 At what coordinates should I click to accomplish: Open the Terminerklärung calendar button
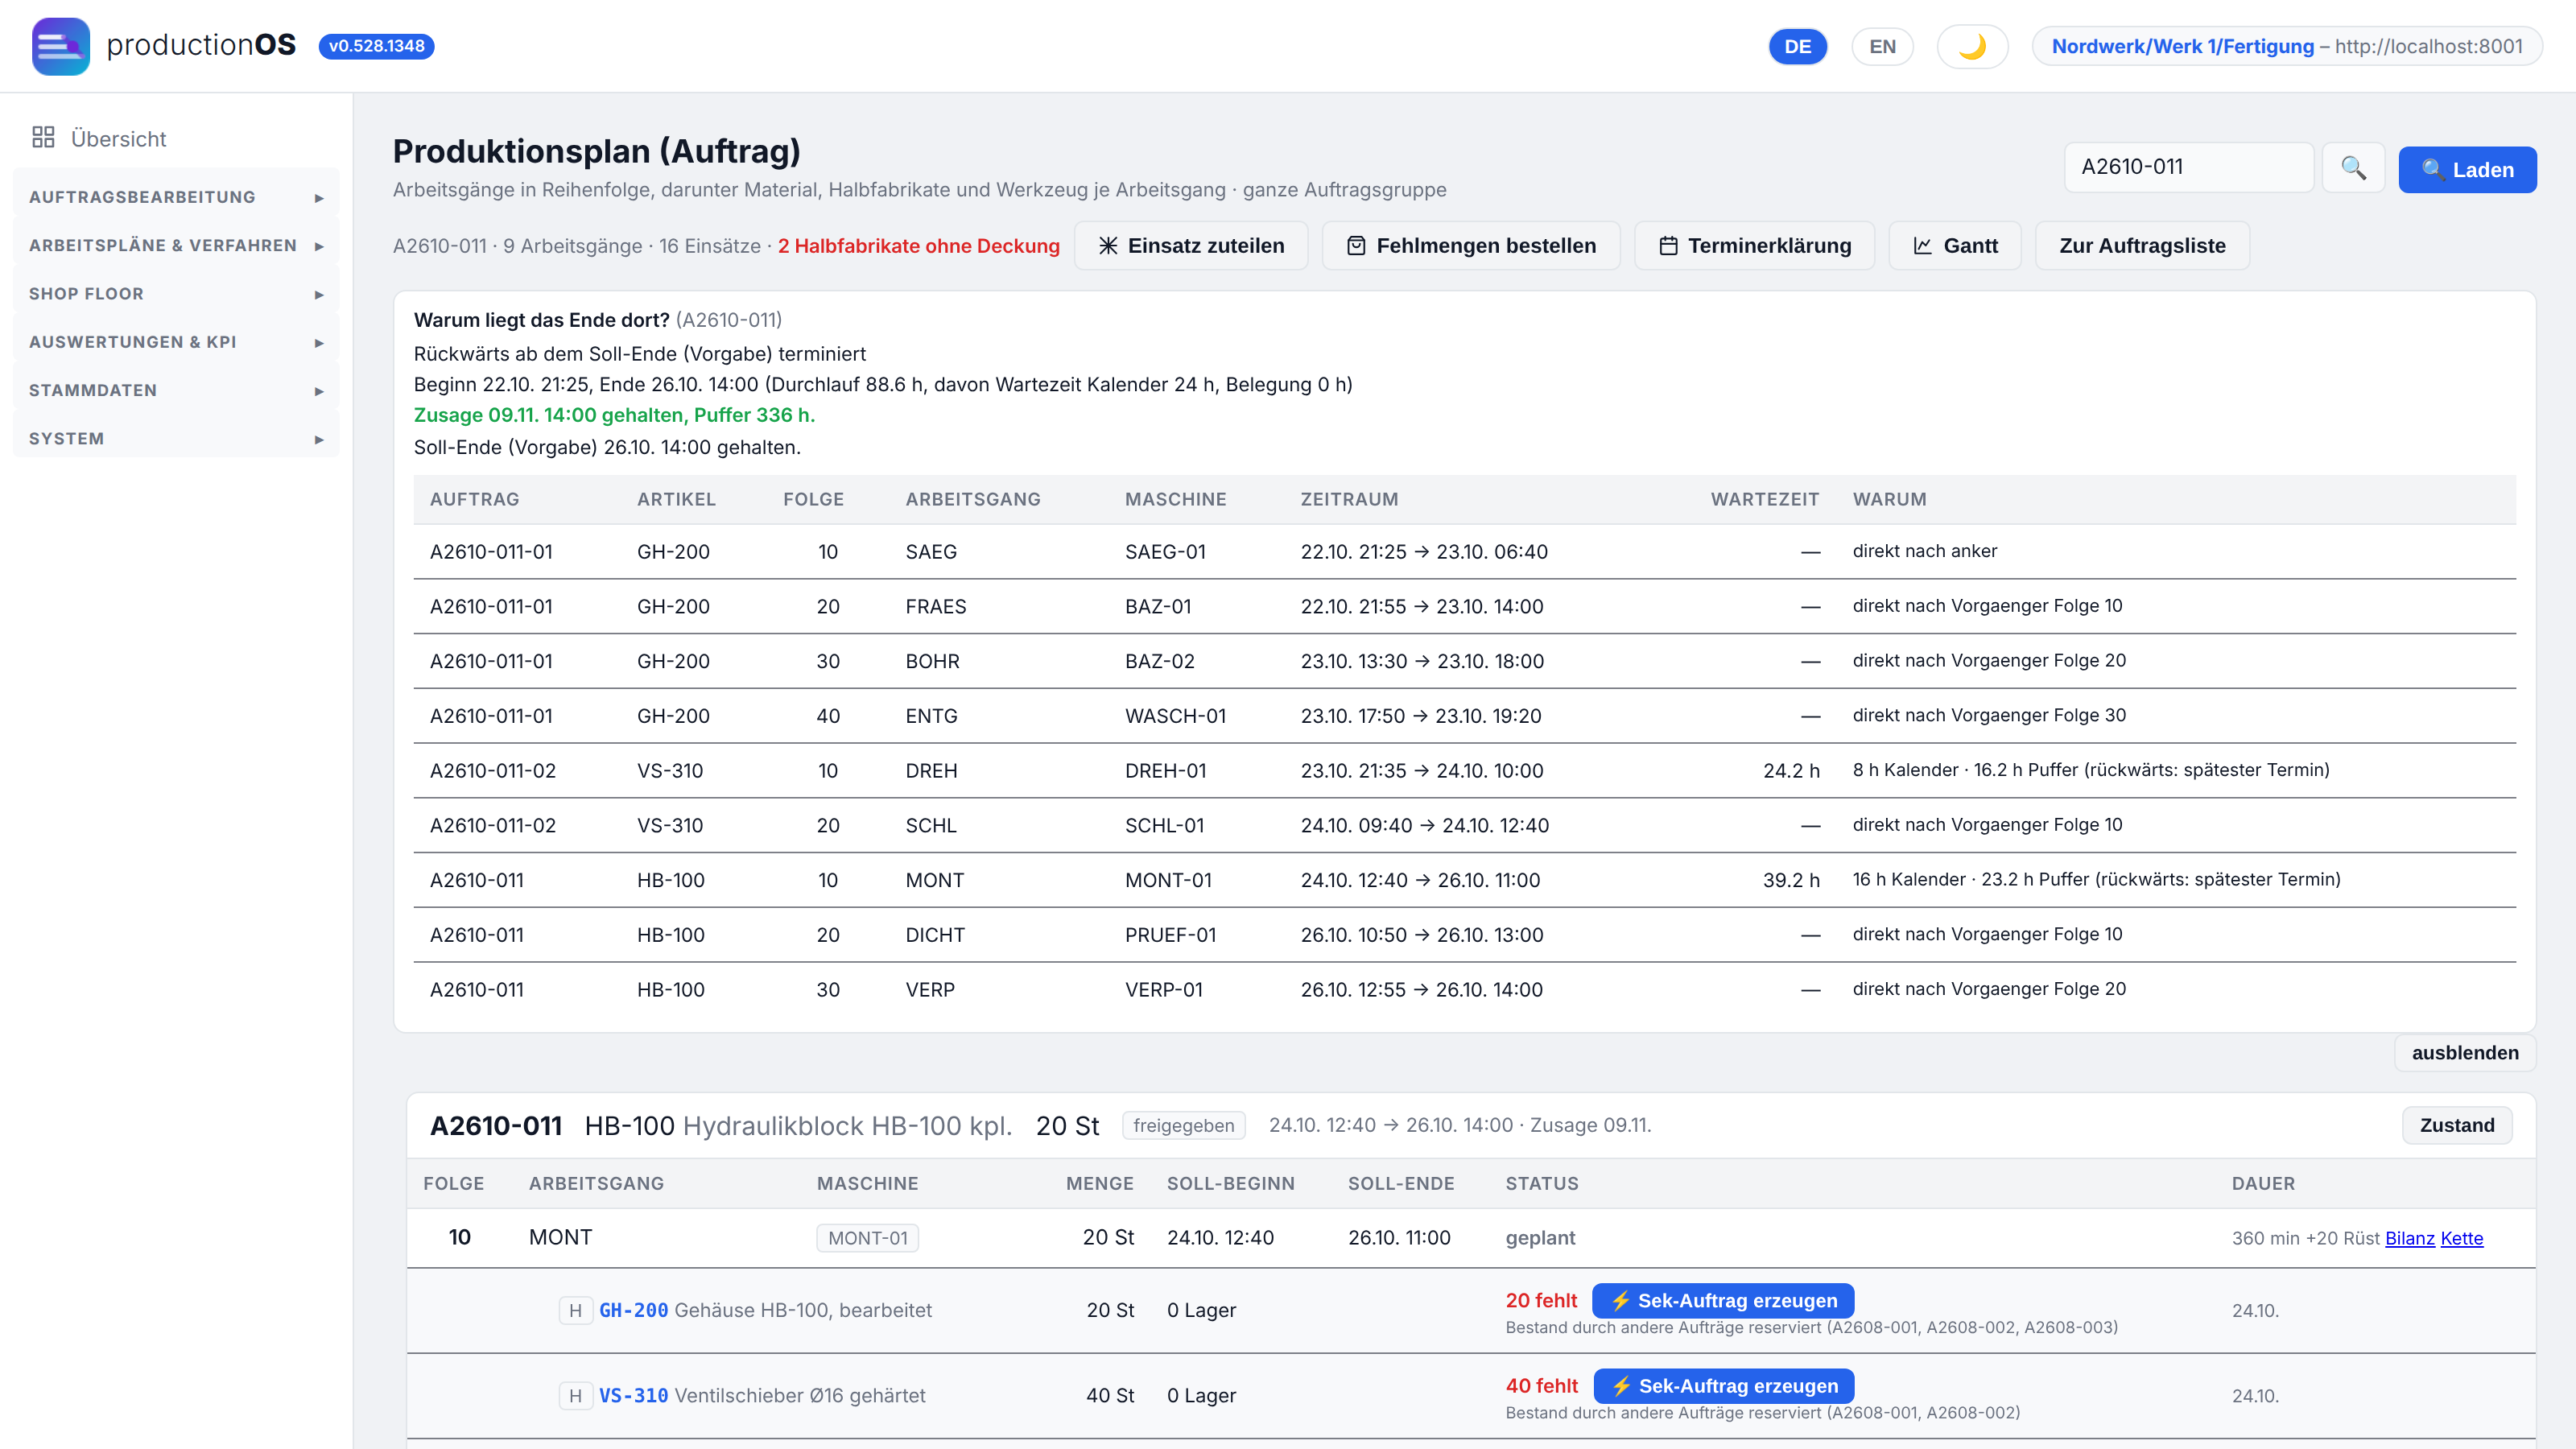1754,246
